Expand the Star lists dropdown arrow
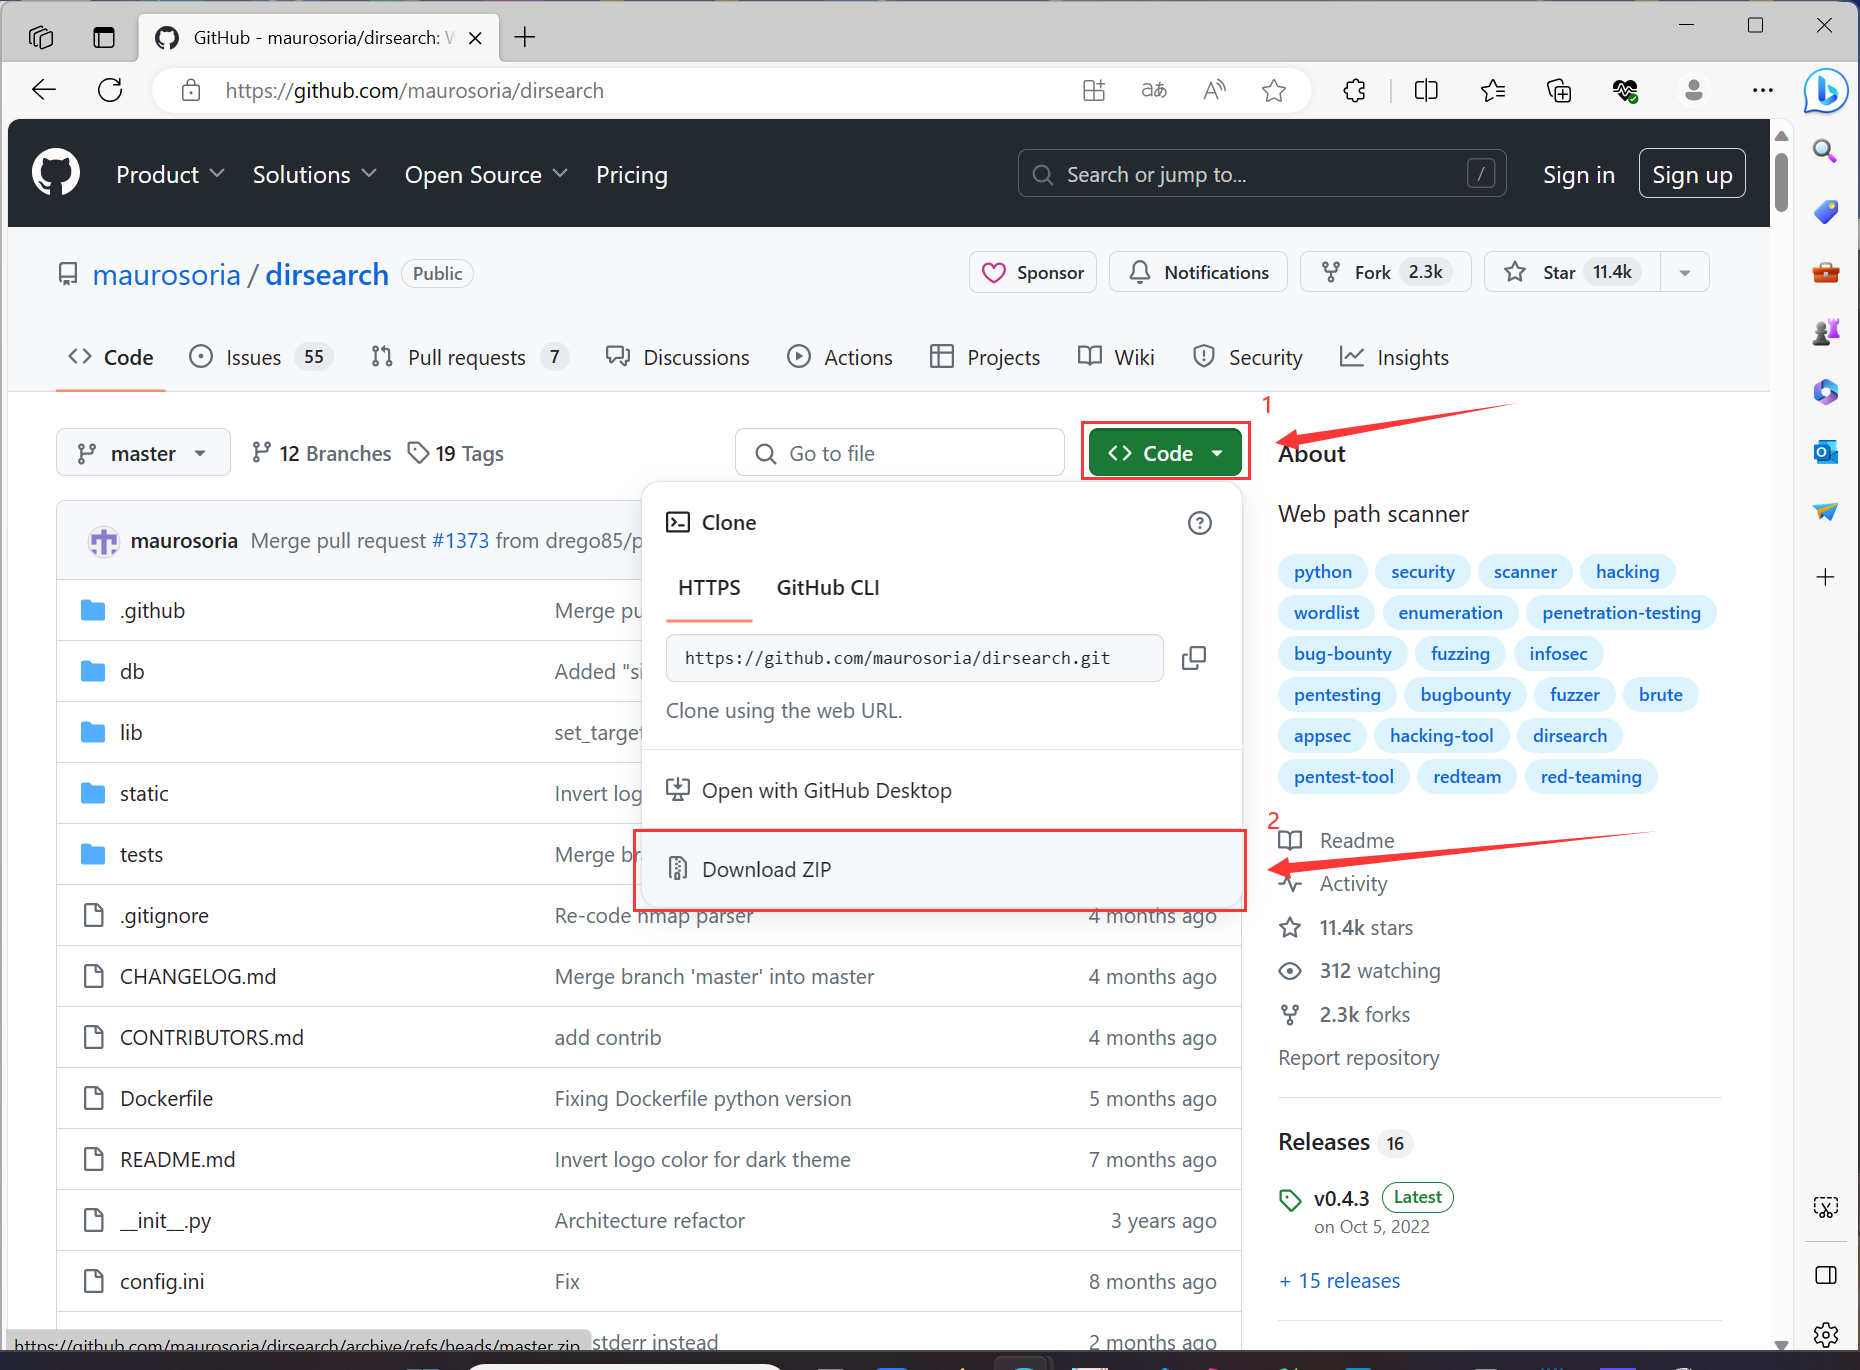This screenshot has height=1370, width=1860. pos(1685,272)
